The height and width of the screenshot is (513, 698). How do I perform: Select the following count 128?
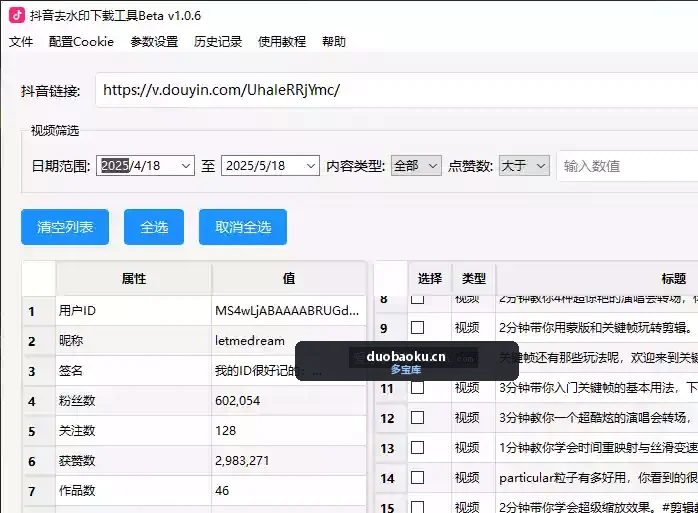point(289,431)
